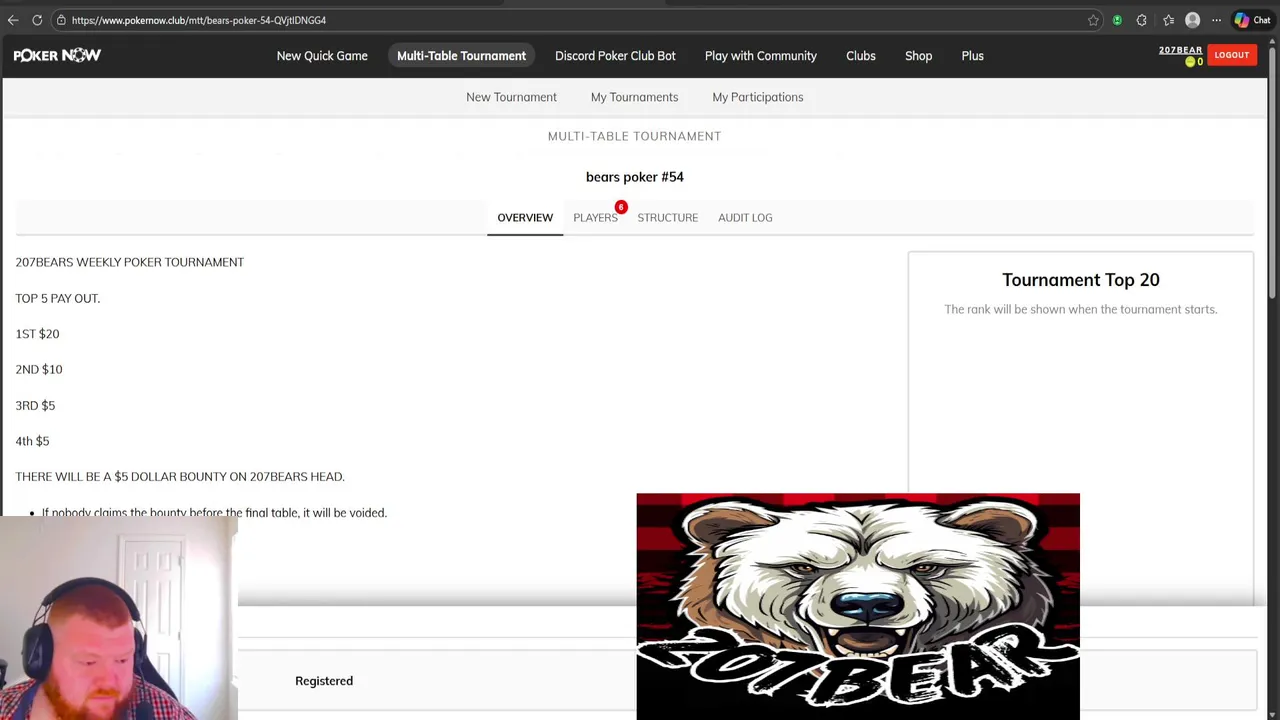The width and height of the screenshot is (1280, 720).
Task: Open the favorites list icon
Action: click(x=1168, y=20)
